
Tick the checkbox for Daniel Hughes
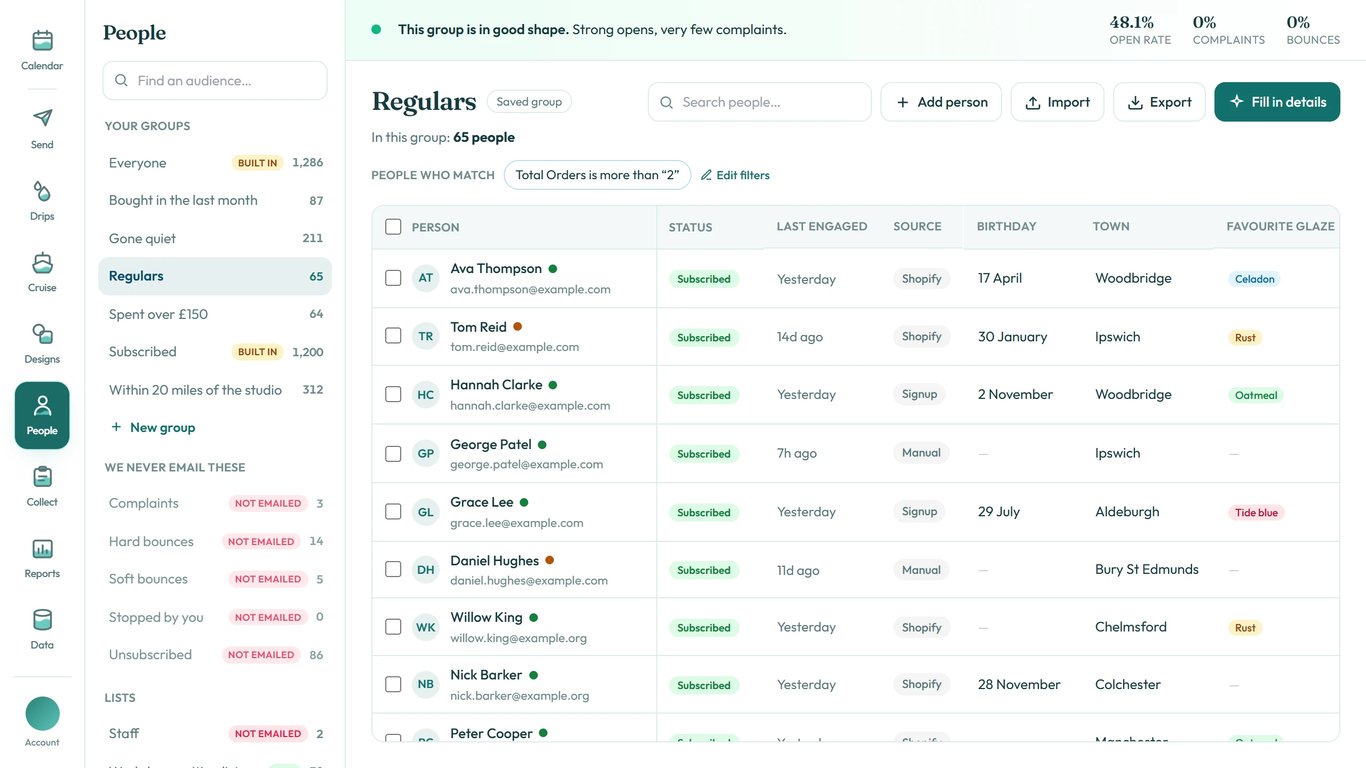pyautogui.click(x=393, y=569)
